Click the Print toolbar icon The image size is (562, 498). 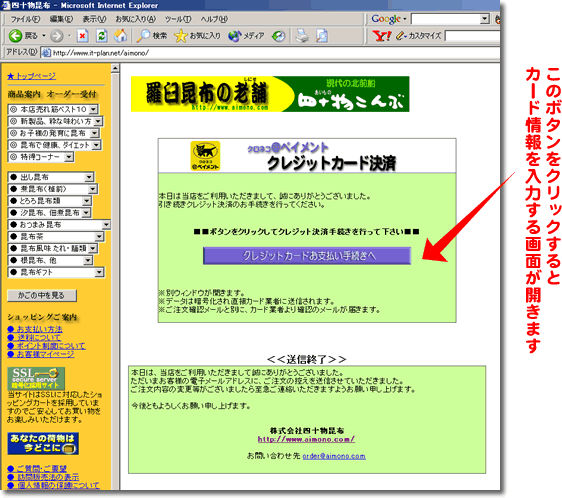pos(302,36)
